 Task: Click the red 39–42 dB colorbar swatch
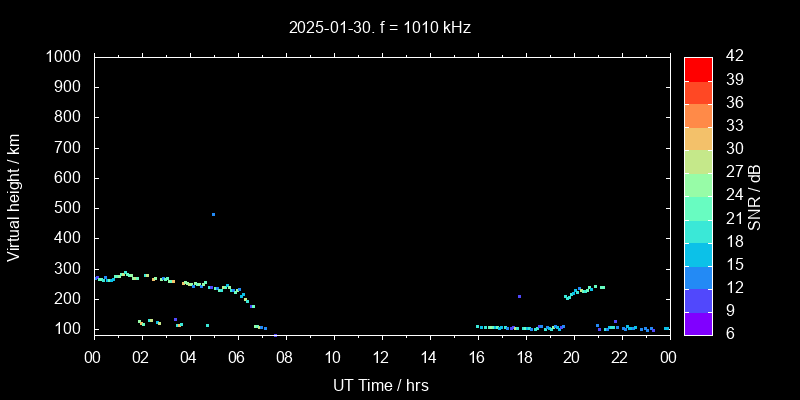(697, 68)
